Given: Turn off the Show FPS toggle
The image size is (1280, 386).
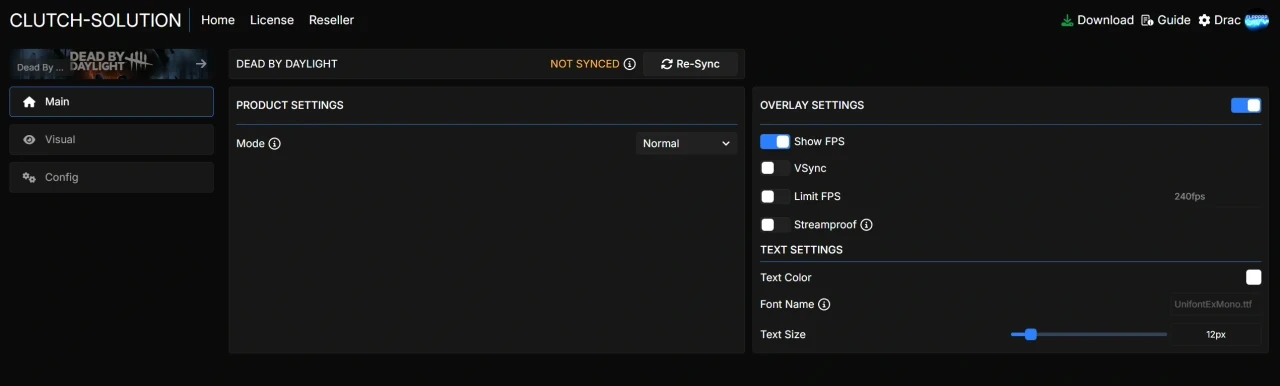Looking at the screenshot, I should tap(775, 142).
